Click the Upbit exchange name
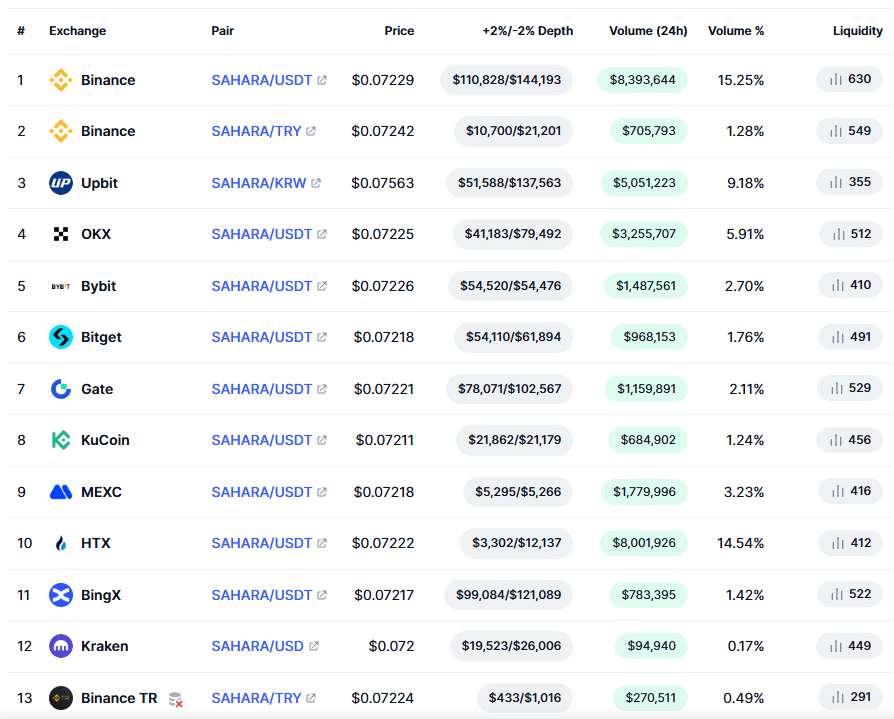Viewport: 894px width, 719px height. click(99, 183)
